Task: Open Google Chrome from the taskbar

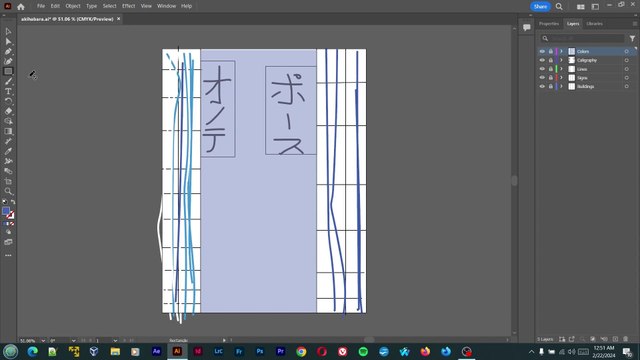Action: (301, 351)
